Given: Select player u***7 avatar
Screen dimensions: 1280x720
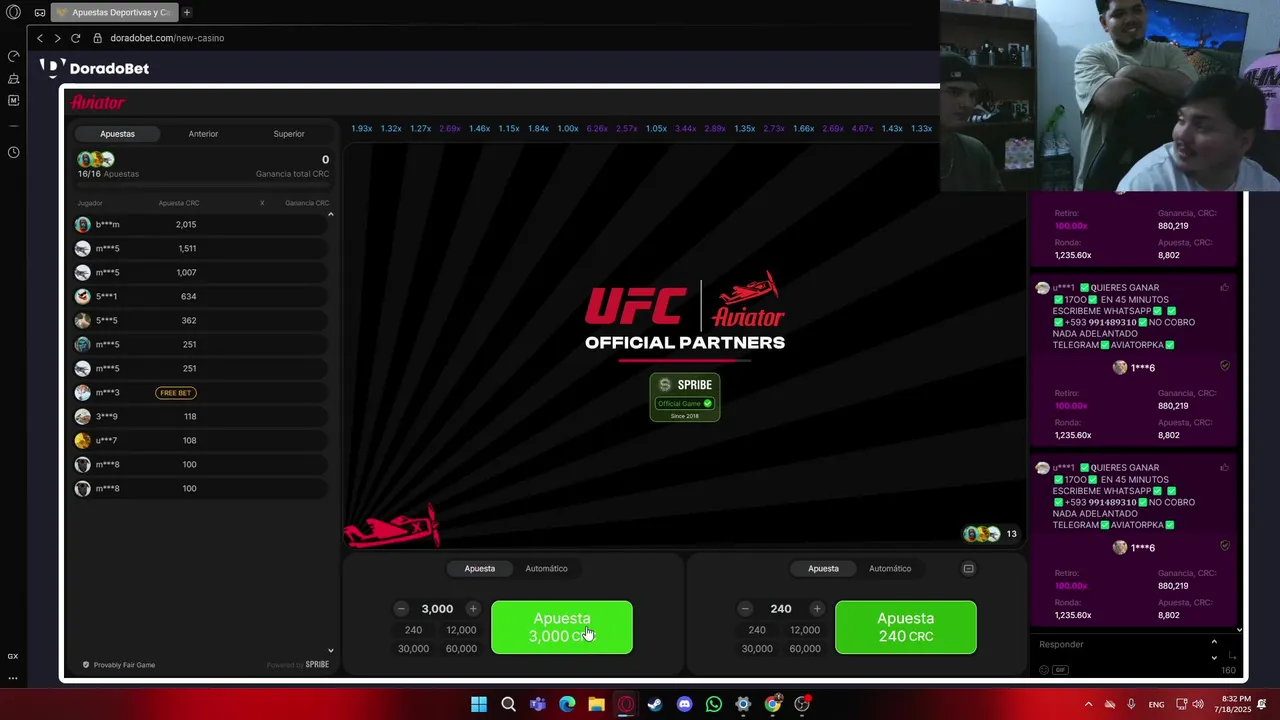Looking at the screenshot, I should point(83,440).
